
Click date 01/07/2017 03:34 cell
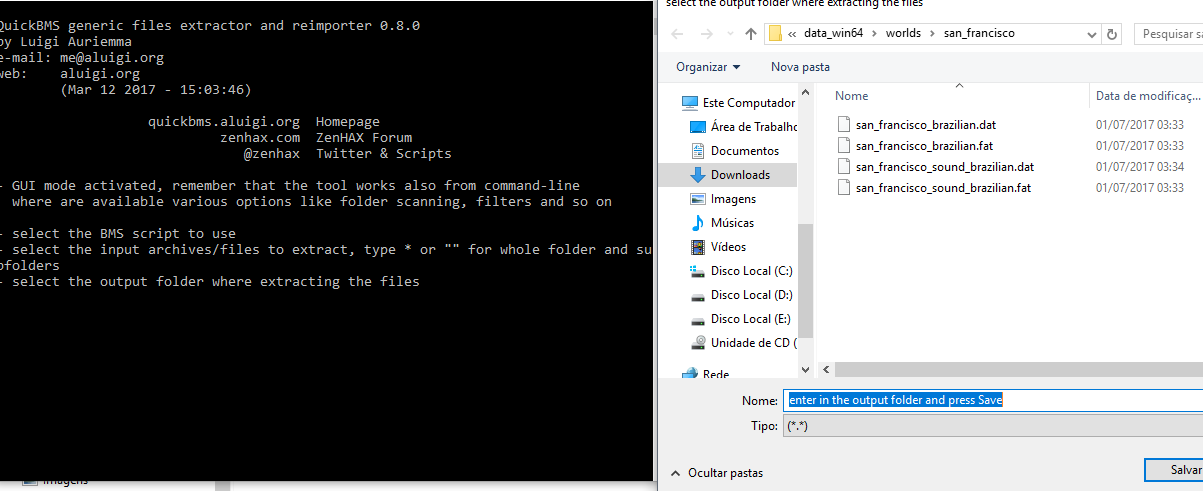1140,166
